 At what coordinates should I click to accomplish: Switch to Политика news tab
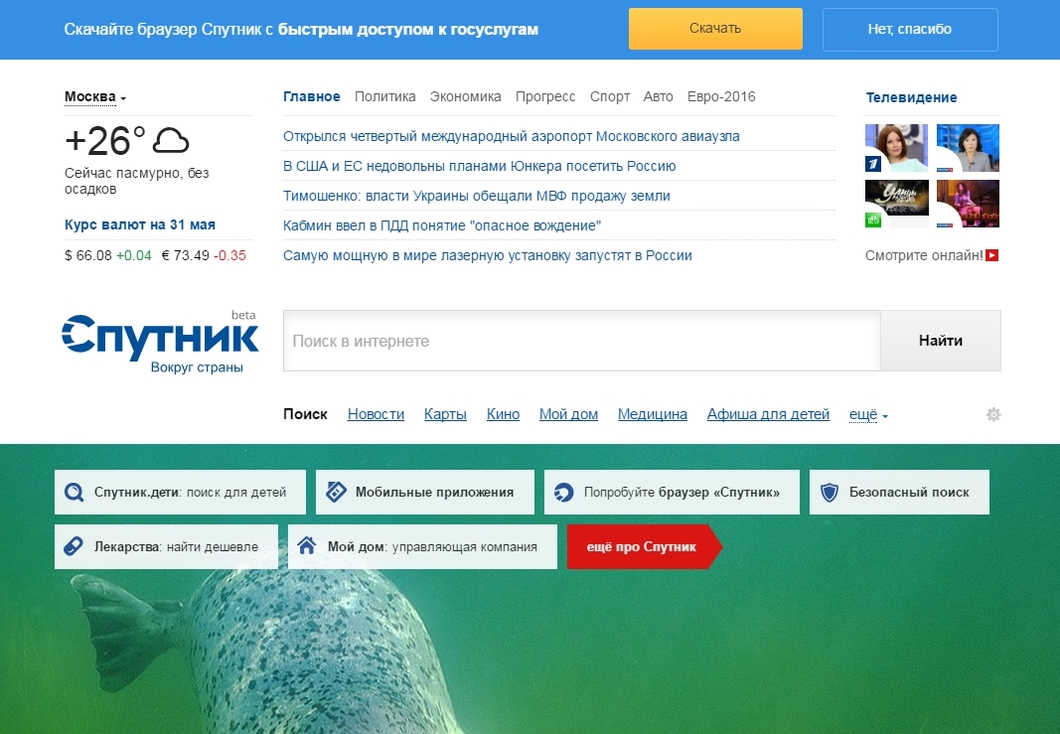385,97
